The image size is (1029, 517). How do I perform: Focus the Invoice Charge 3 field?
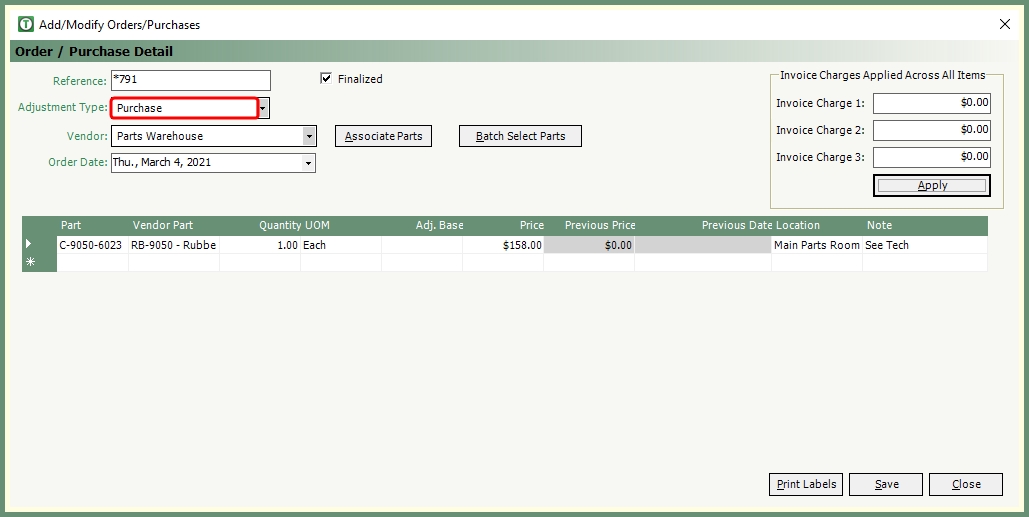[x=931, y=157]
